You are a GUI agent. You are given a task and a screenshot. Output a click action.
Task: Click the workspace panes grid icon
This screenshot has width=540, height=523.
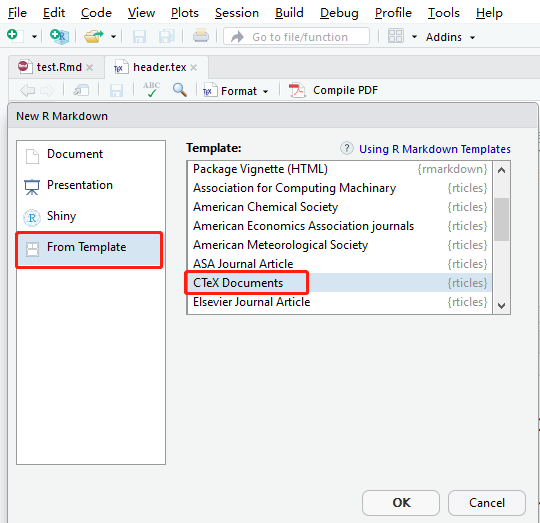click(395, 36)
